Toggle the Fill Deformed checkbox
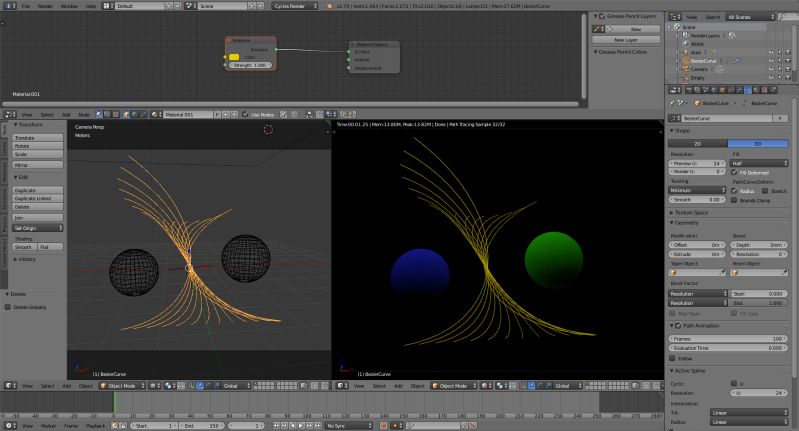 tap(734, 173)
